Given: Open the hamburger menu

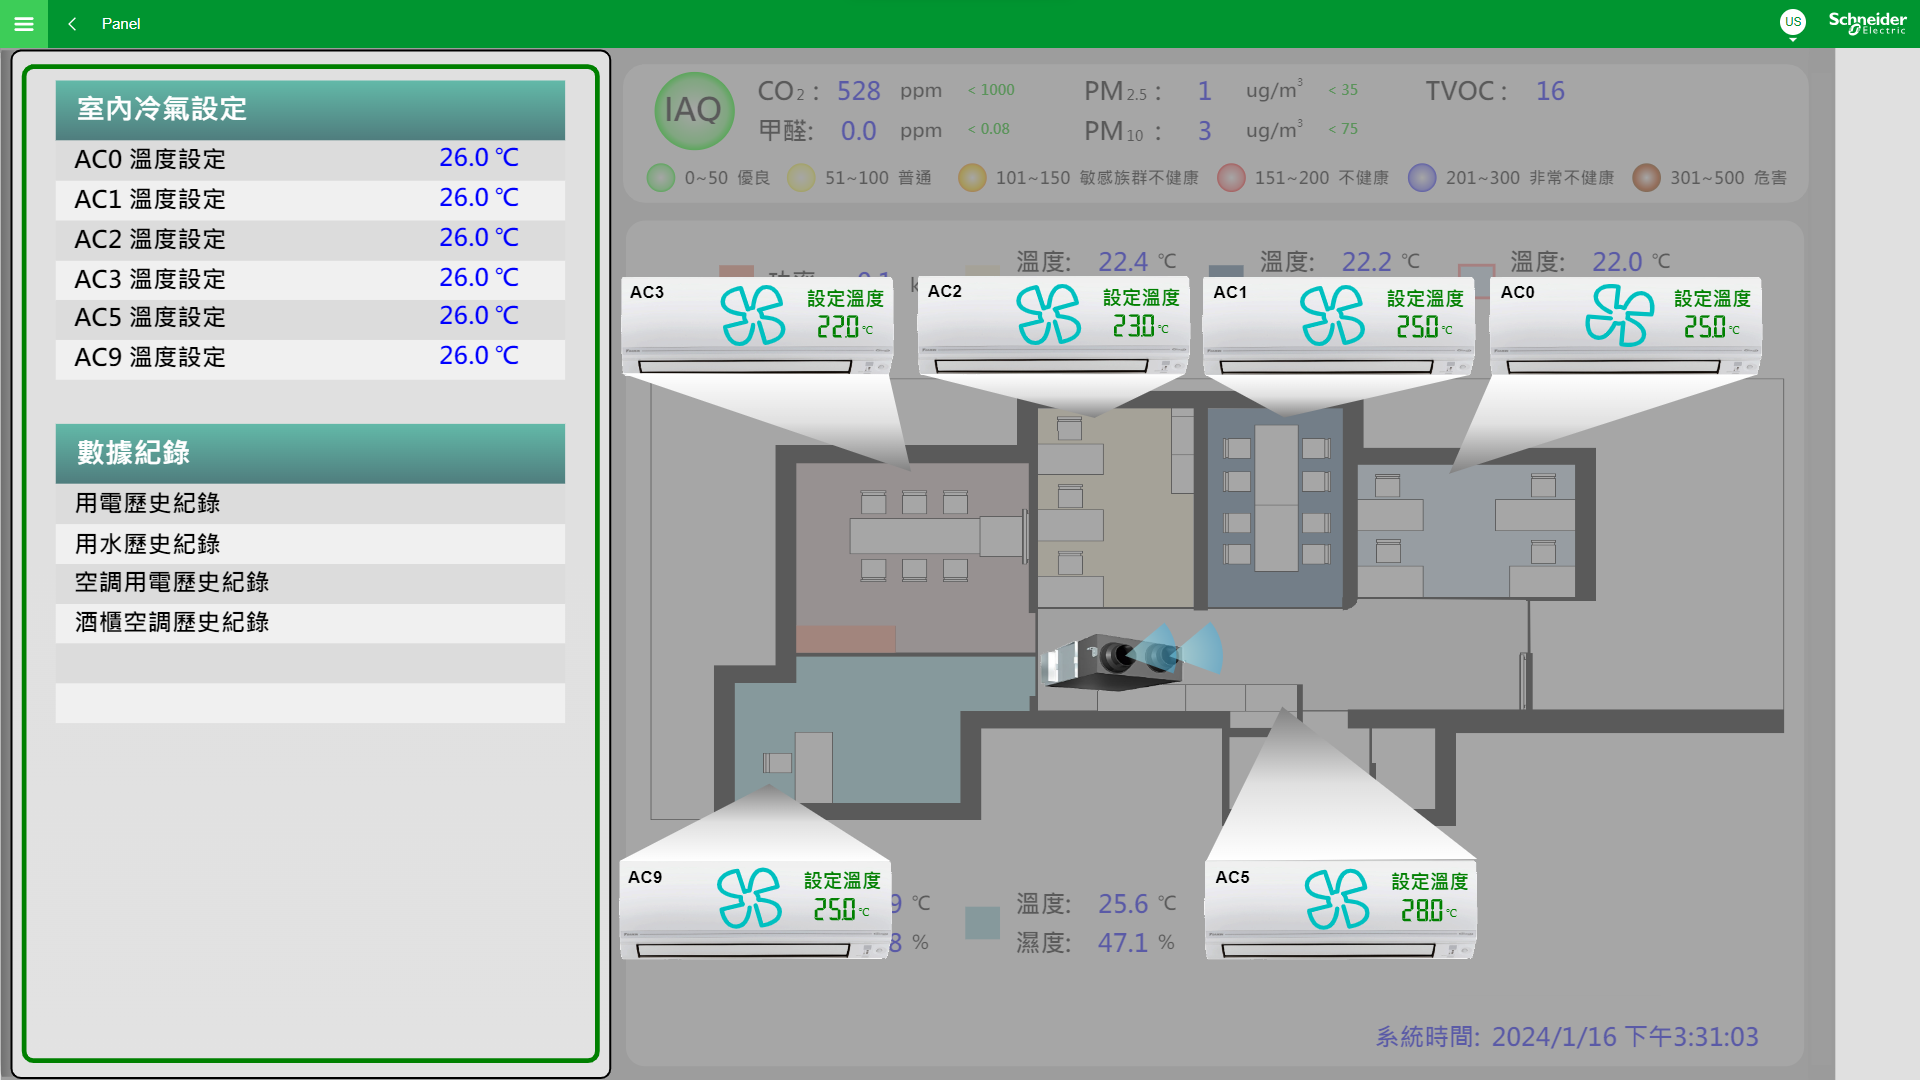Looking at the screenshot, I should coord(24,24).
